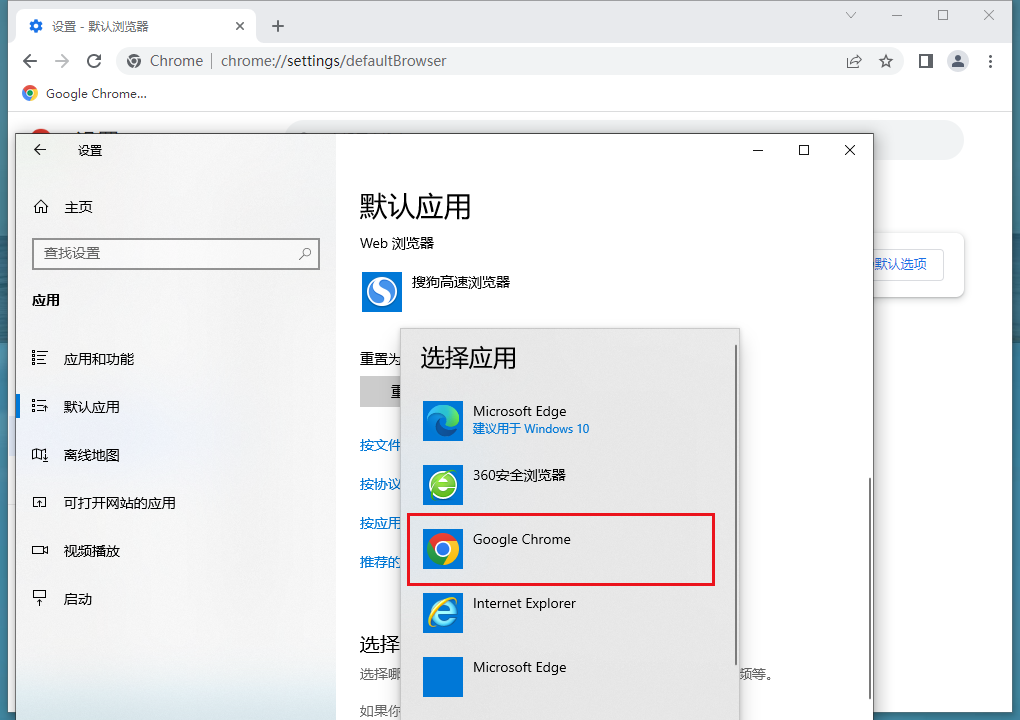Open 可打开网站的应用 in the sidebar
Viewport: 1020px width, 720px height.
pyautogui.click(x=120, y=503)
